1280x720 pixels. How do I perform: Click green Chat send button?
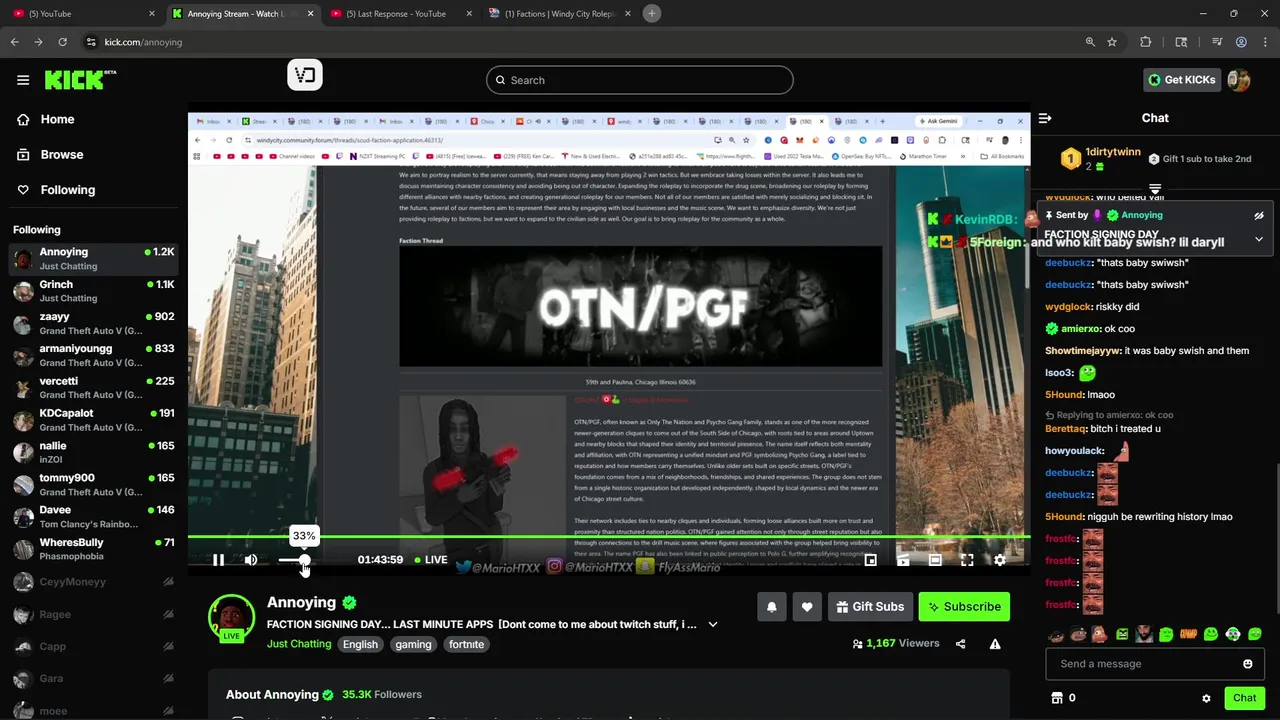[1245, 698]
